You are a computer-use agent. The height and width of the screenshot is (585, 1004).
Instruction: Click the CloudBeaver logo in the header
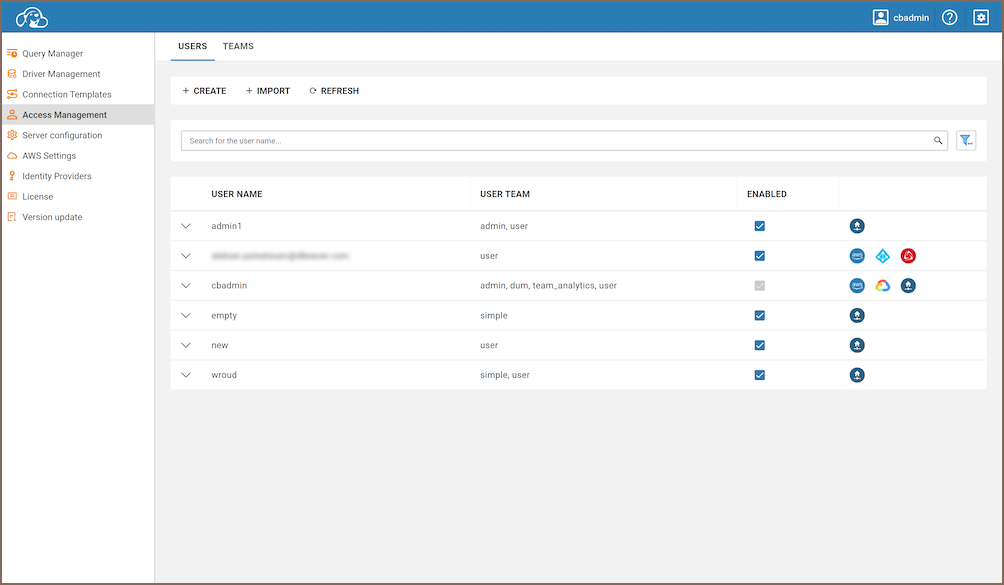point(32,17)
